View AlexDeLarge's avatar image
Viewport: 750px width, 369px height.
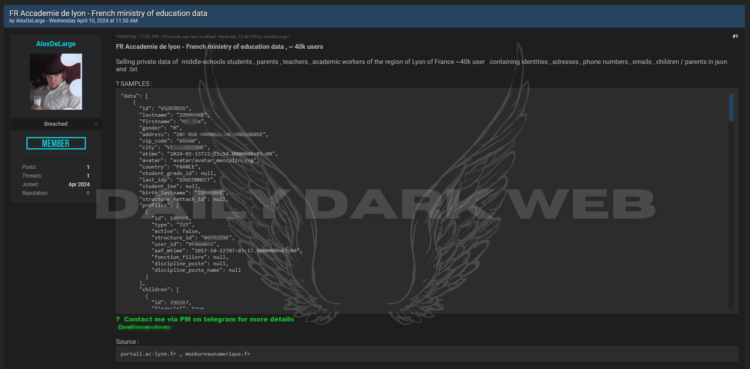point(56,82)
